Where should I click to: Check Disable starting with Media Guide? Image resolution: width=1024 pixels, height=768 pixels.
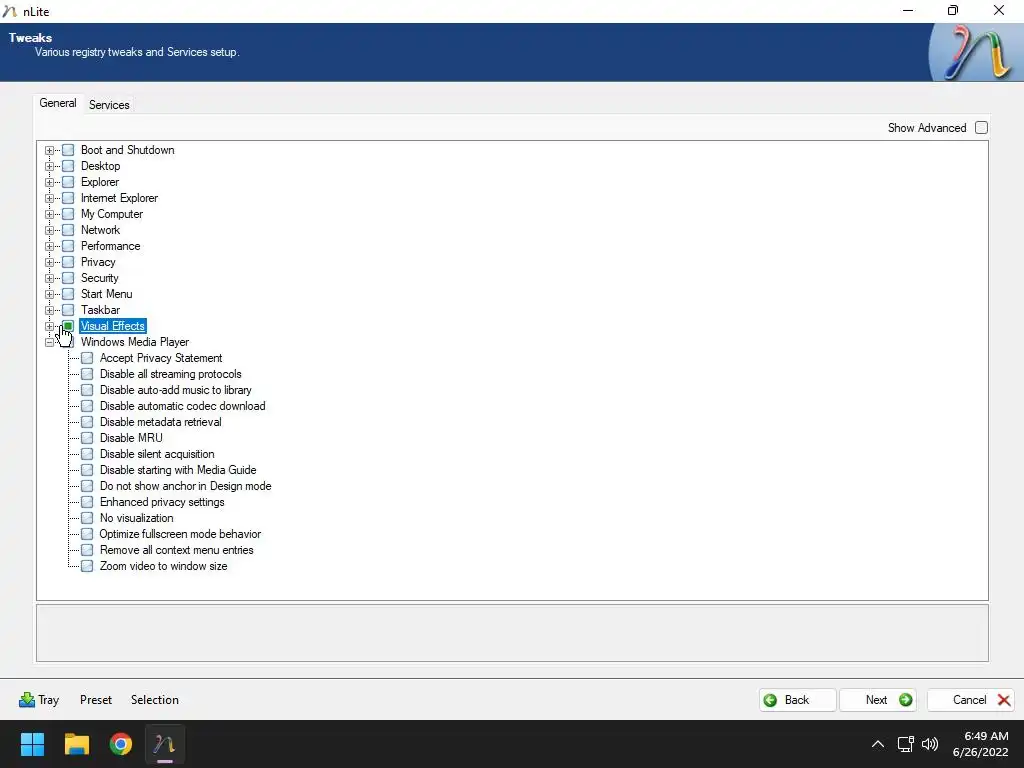point(87,470)
